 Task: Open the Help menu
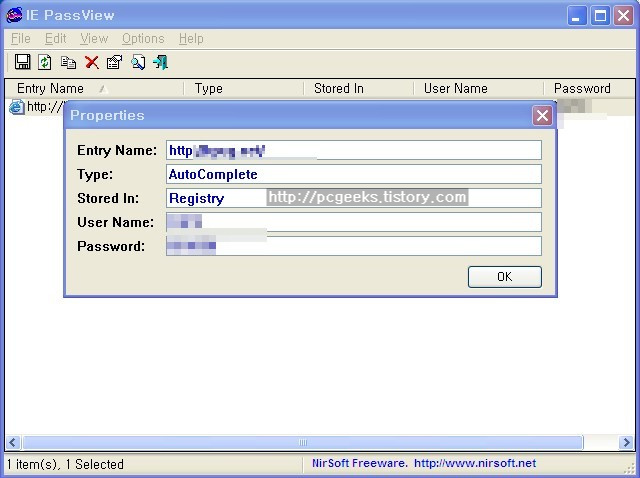click(191, 39)
